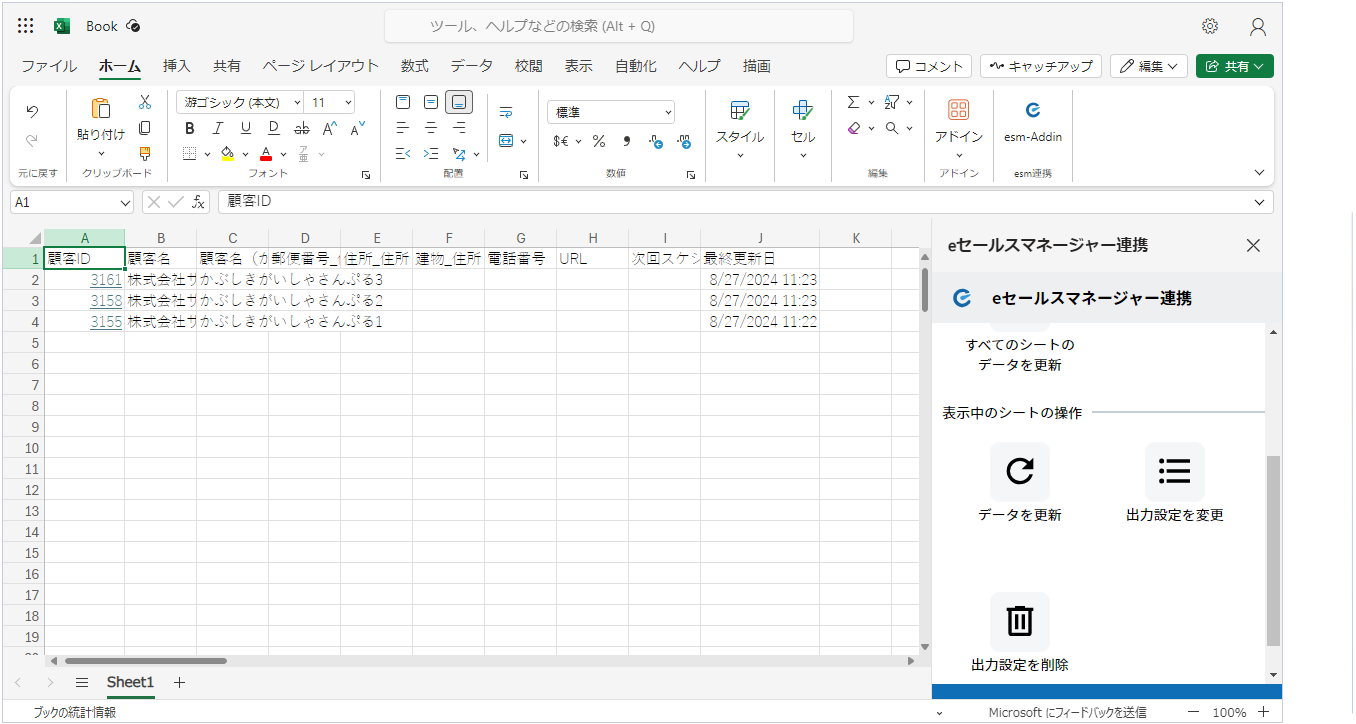Click the コメント button
The width and height of the screenshot is (1356, 724).
[x=929, y=66]
